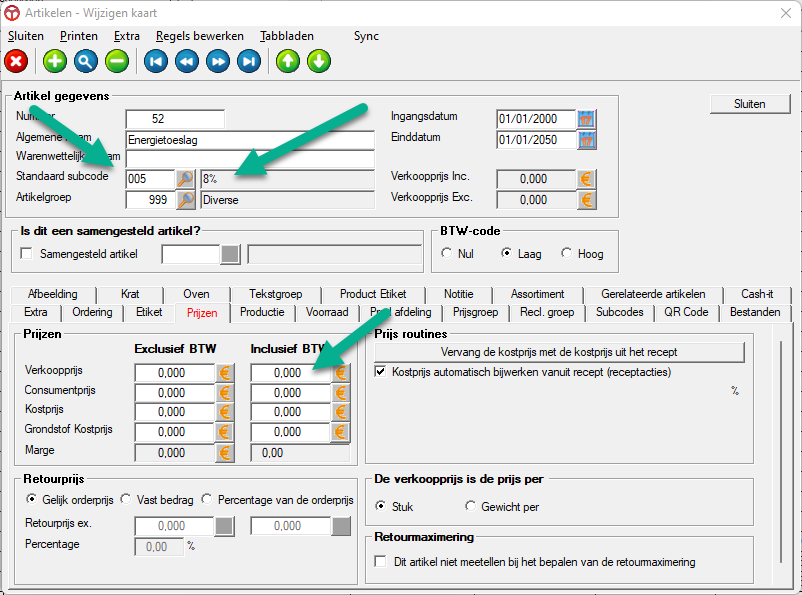Click euro icon beside Verkoopprijs Exc.
Viewport: 802px width, 595px height.
(586, 200)
